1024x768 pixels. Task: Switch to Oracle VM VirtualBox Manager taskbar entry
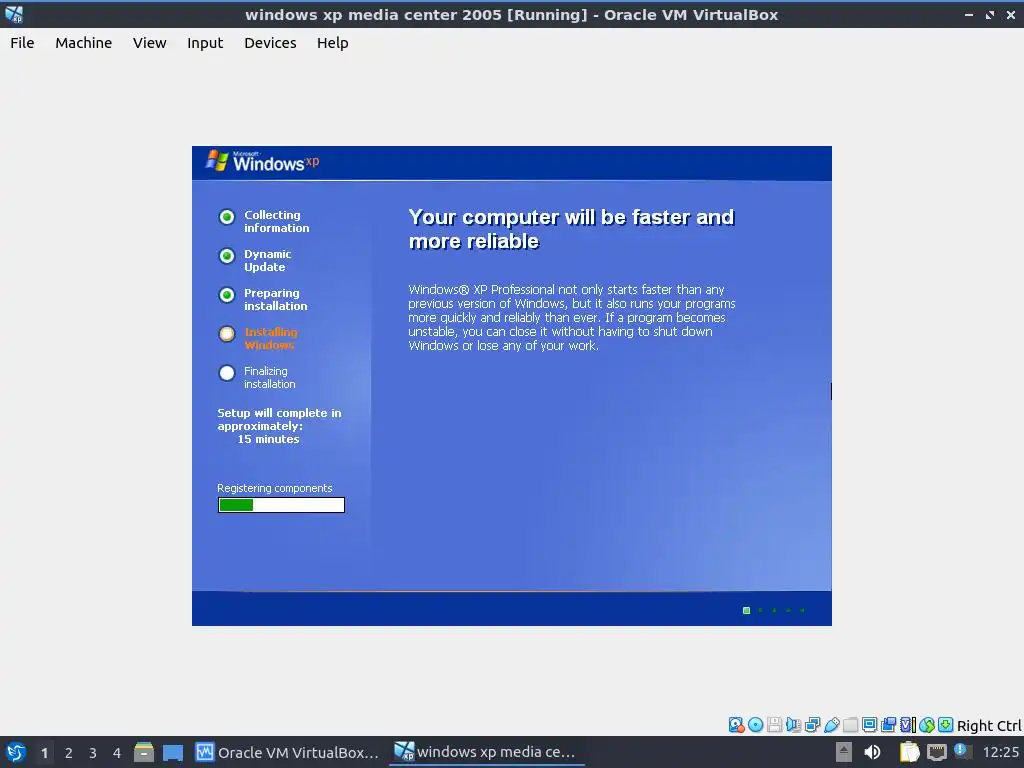(x=287, y=752)
